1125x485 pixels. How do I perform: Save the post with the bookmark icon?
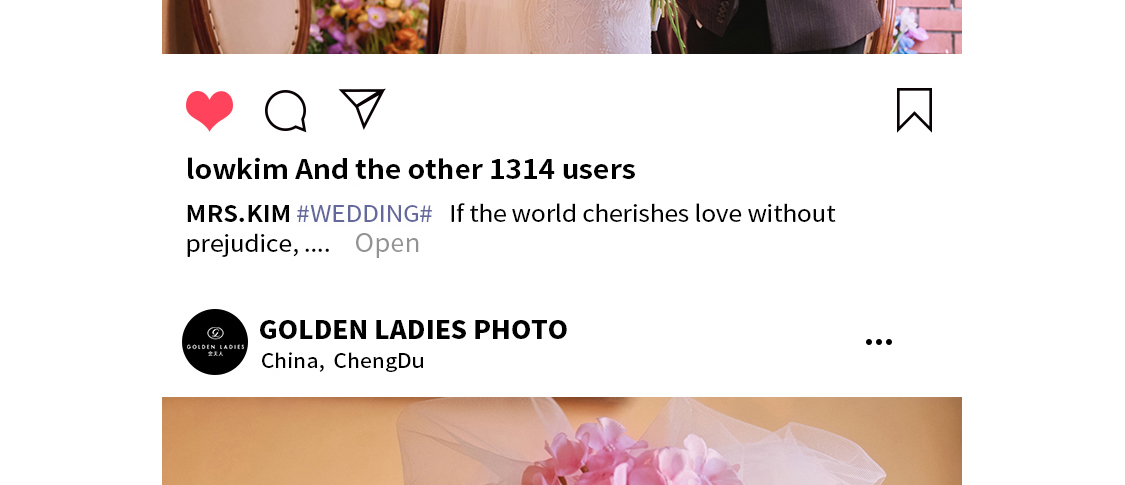point(914,110)
